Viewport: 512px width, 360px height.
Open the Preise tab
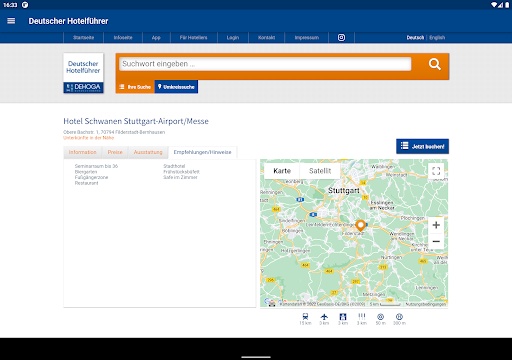tap(115, 152)
